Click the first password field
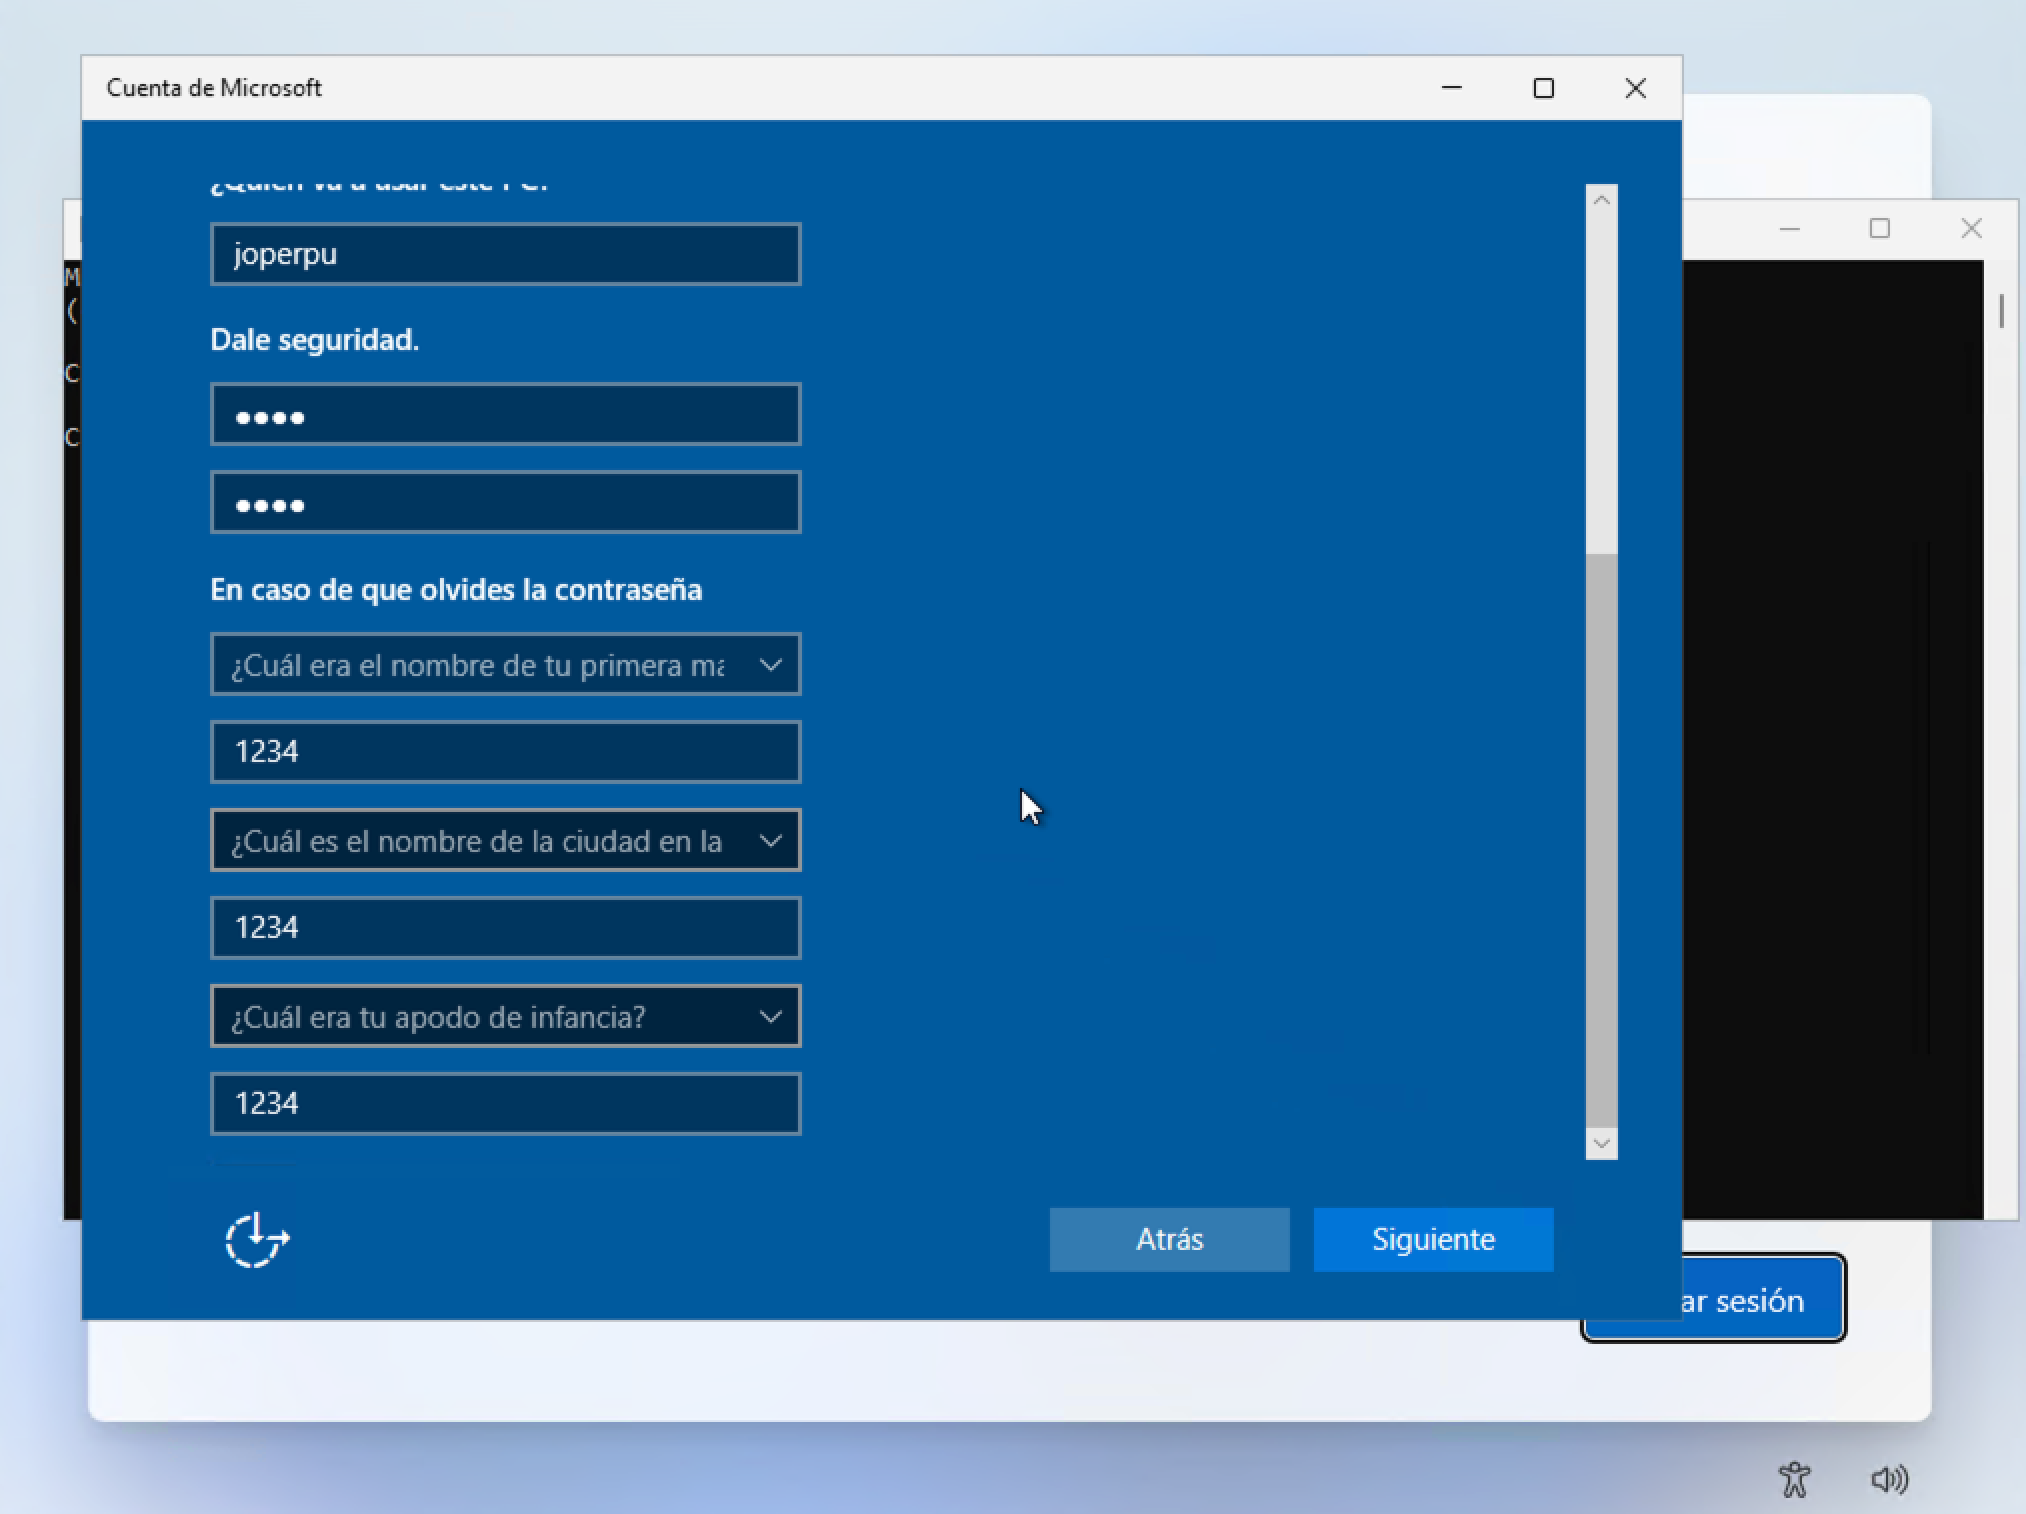Screen dimensions: 2026x1514 pyautogui.click(x=506, y=414)
